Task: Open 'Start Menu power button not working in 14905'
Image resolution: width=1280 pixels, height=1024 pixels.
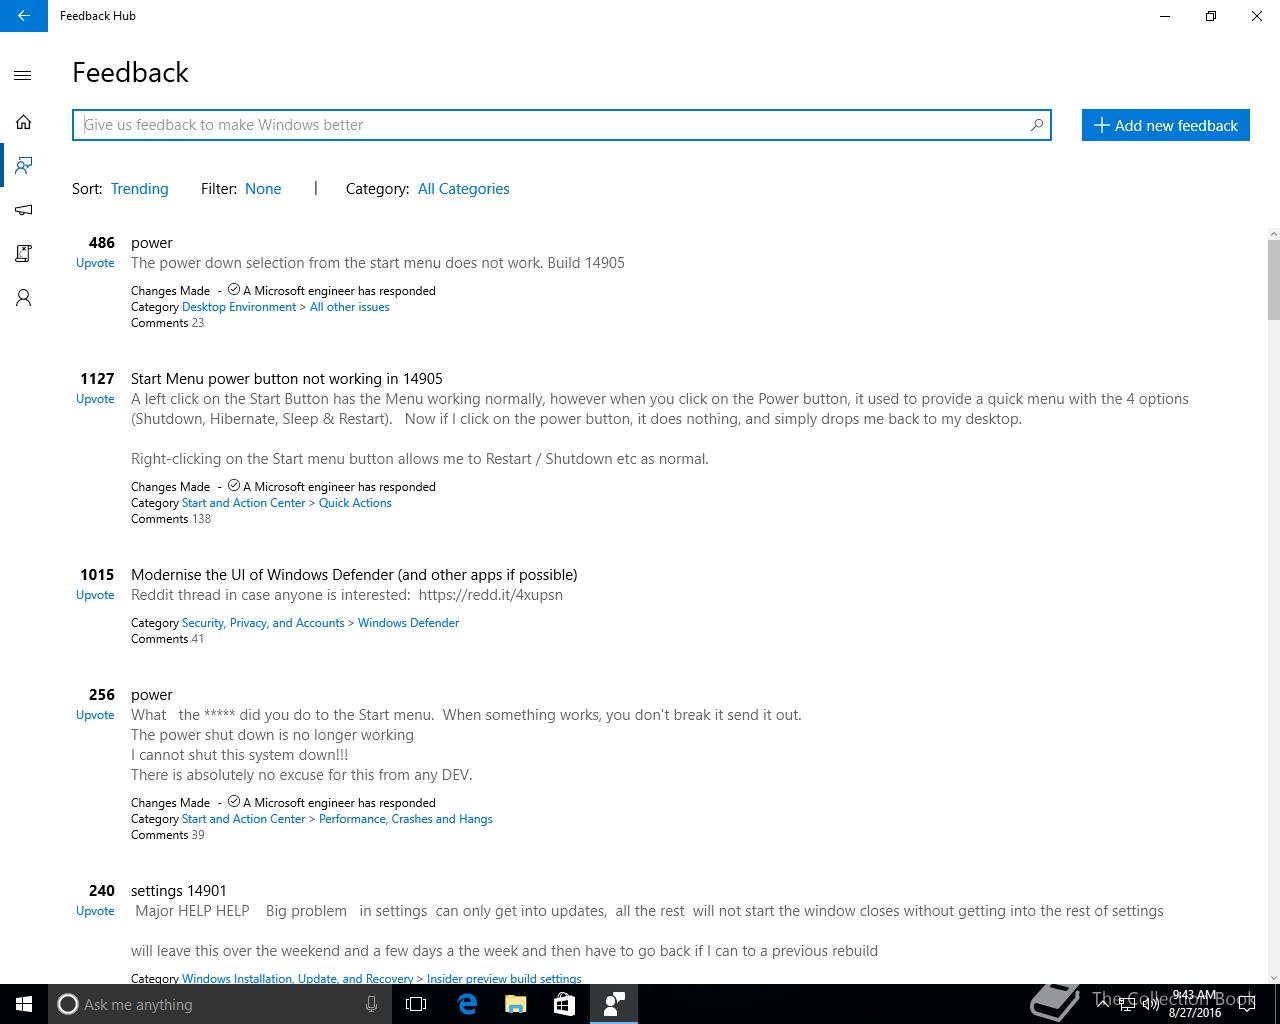Action: (x=287, y=379)
